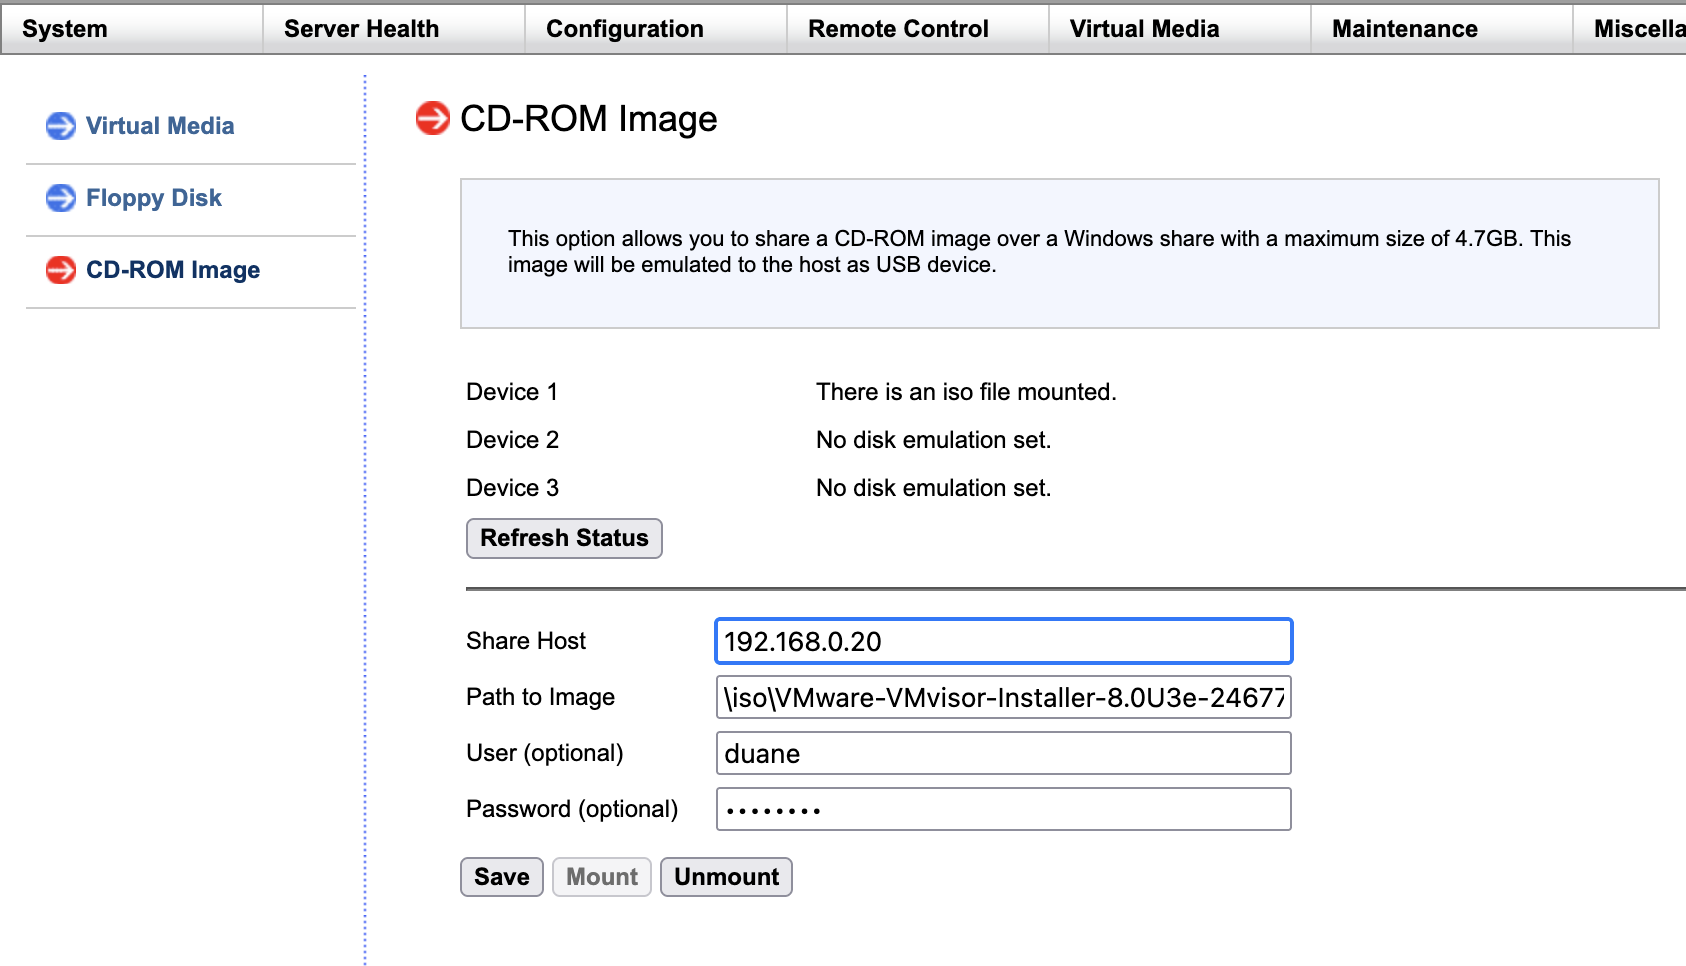The image size is (1686, 966).
Task: Open the Remote Control tab
Action: click(x=898, y=29)
